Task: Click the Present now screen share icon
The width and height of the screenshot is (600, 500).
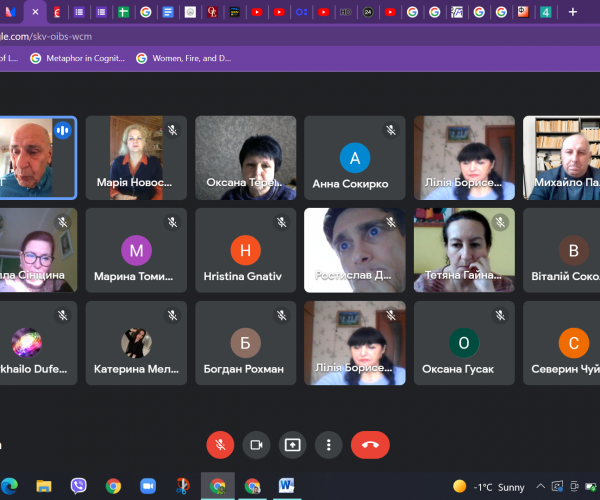Action: tap(292, 445)
